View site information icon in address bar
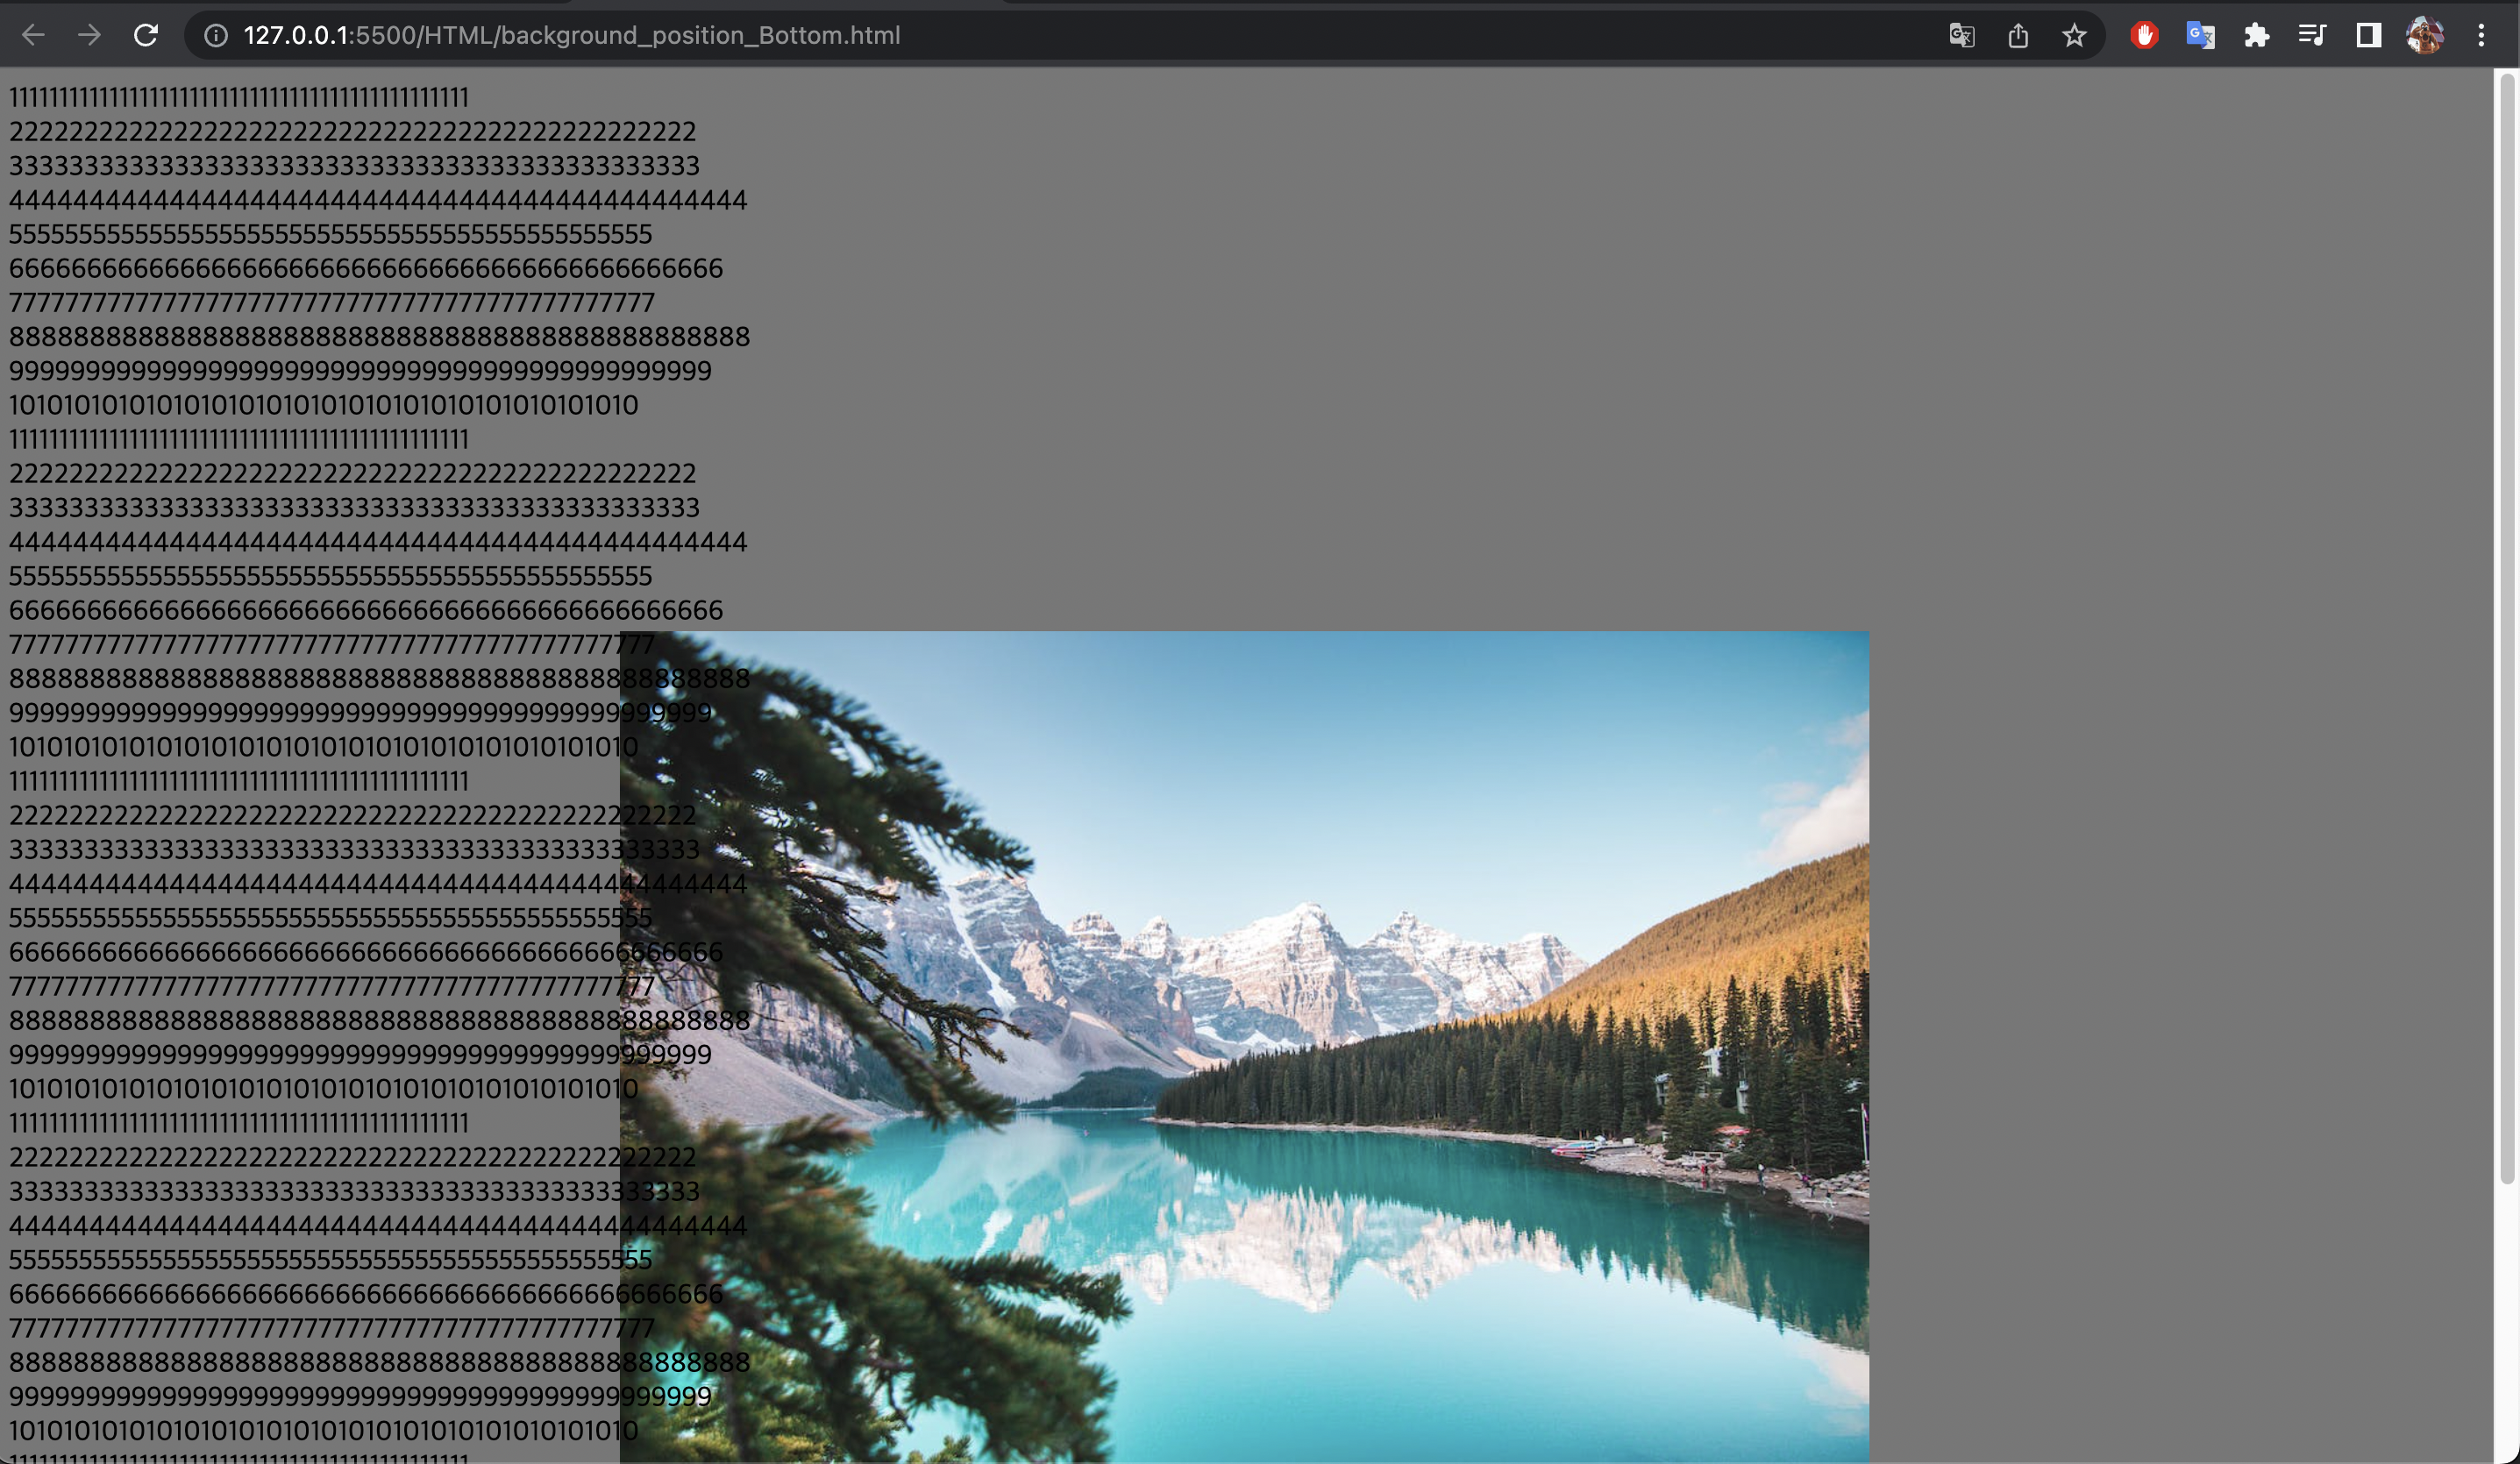The height and width of the screenshot is (1464, 2520). pyautogui.click(x=215, y=36)
